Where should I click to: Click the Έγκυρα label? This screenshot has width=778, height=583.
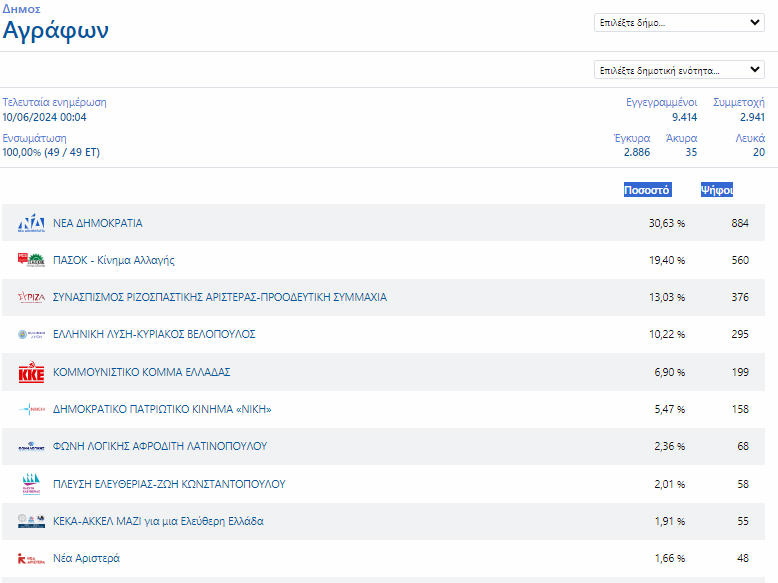[632, 138]
